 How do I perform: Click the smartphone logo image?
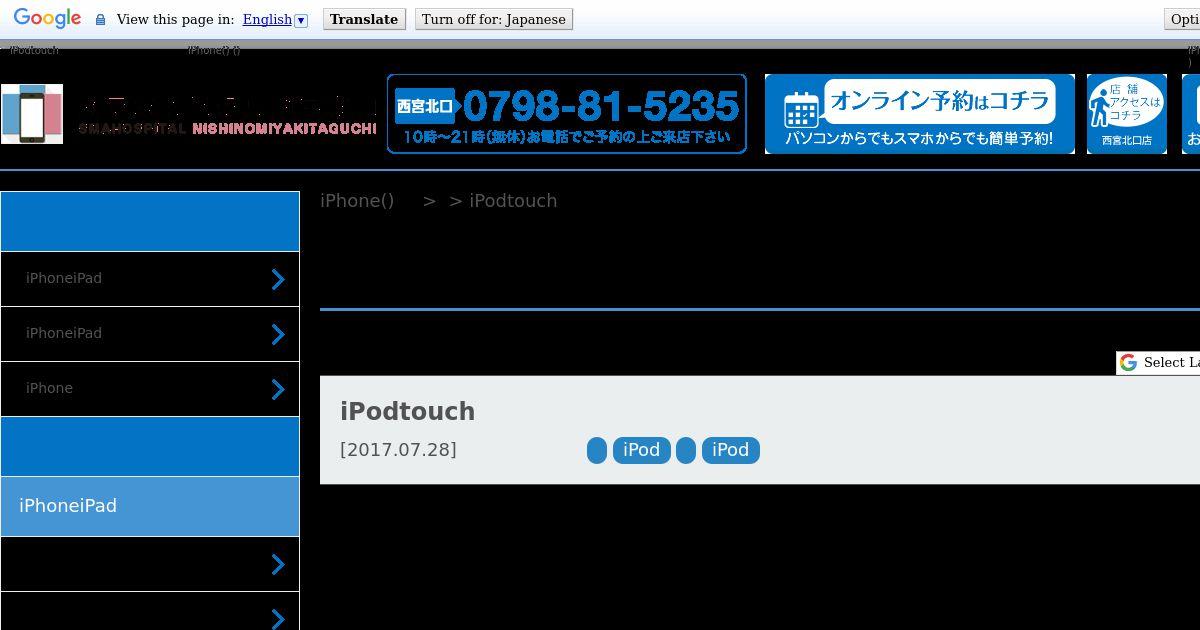coord(32,114)
